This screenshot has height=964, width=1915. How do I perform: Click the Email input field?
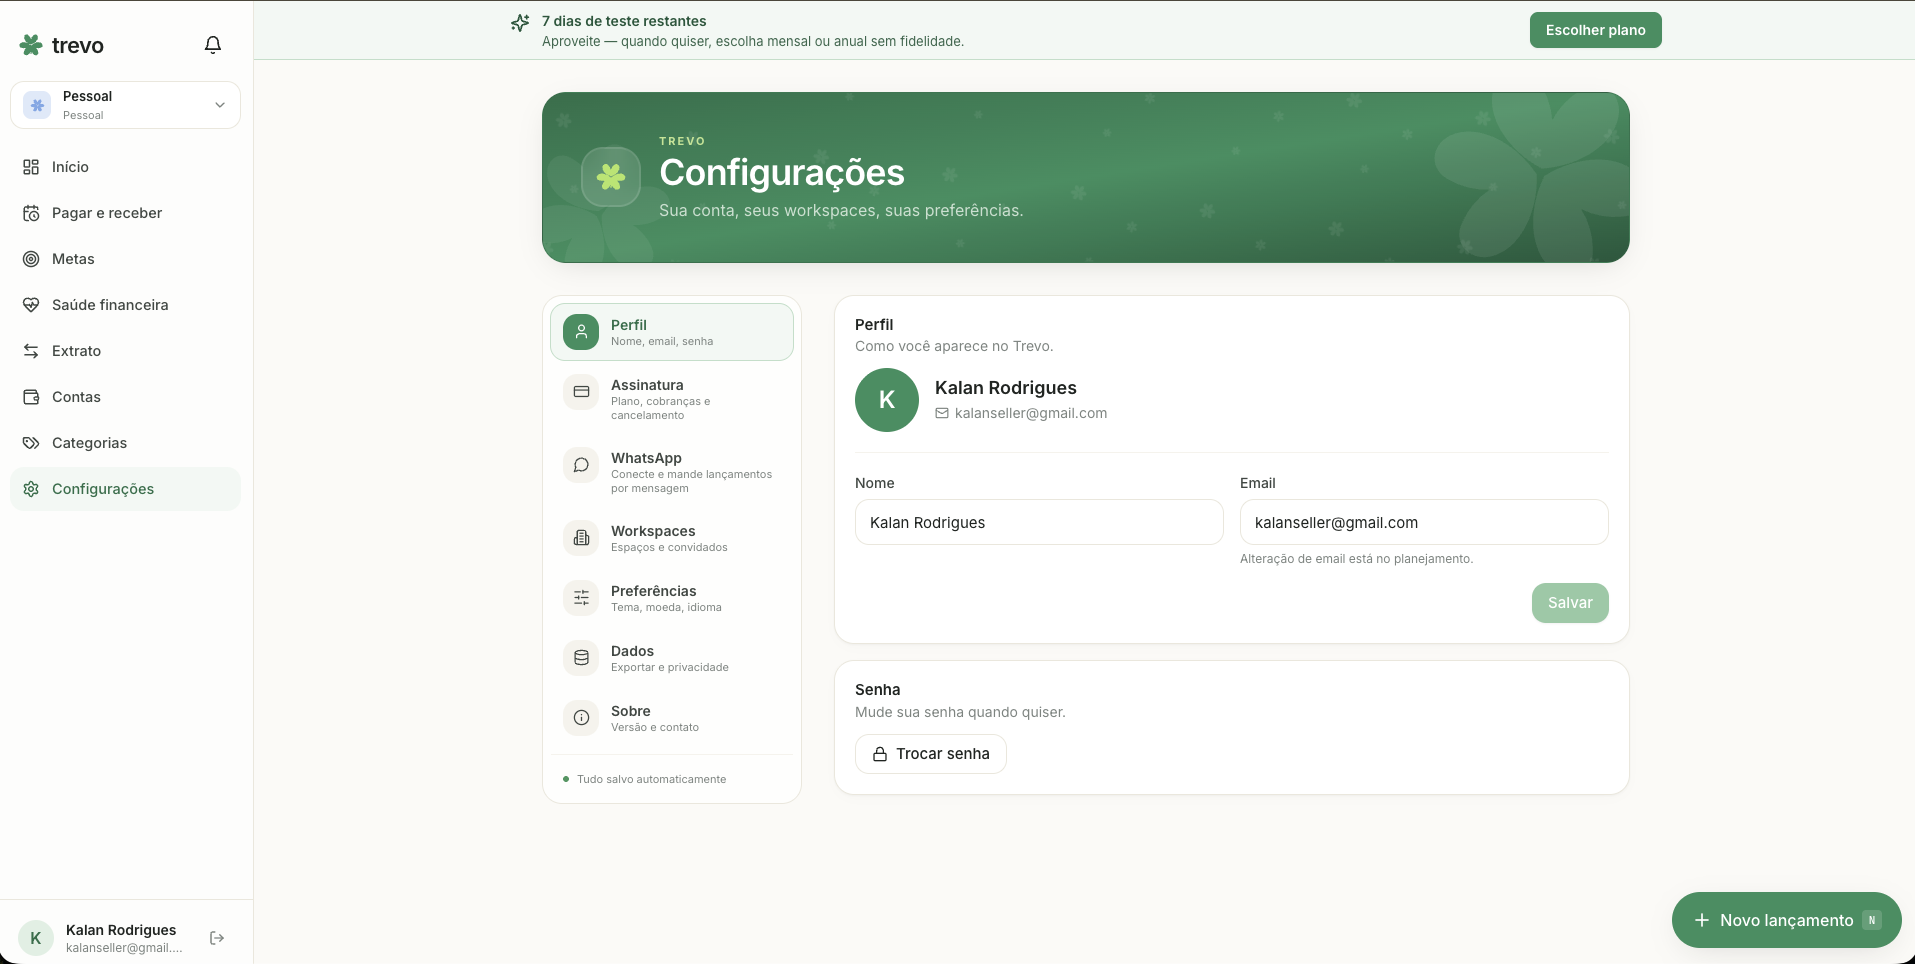pos(1424,522)
